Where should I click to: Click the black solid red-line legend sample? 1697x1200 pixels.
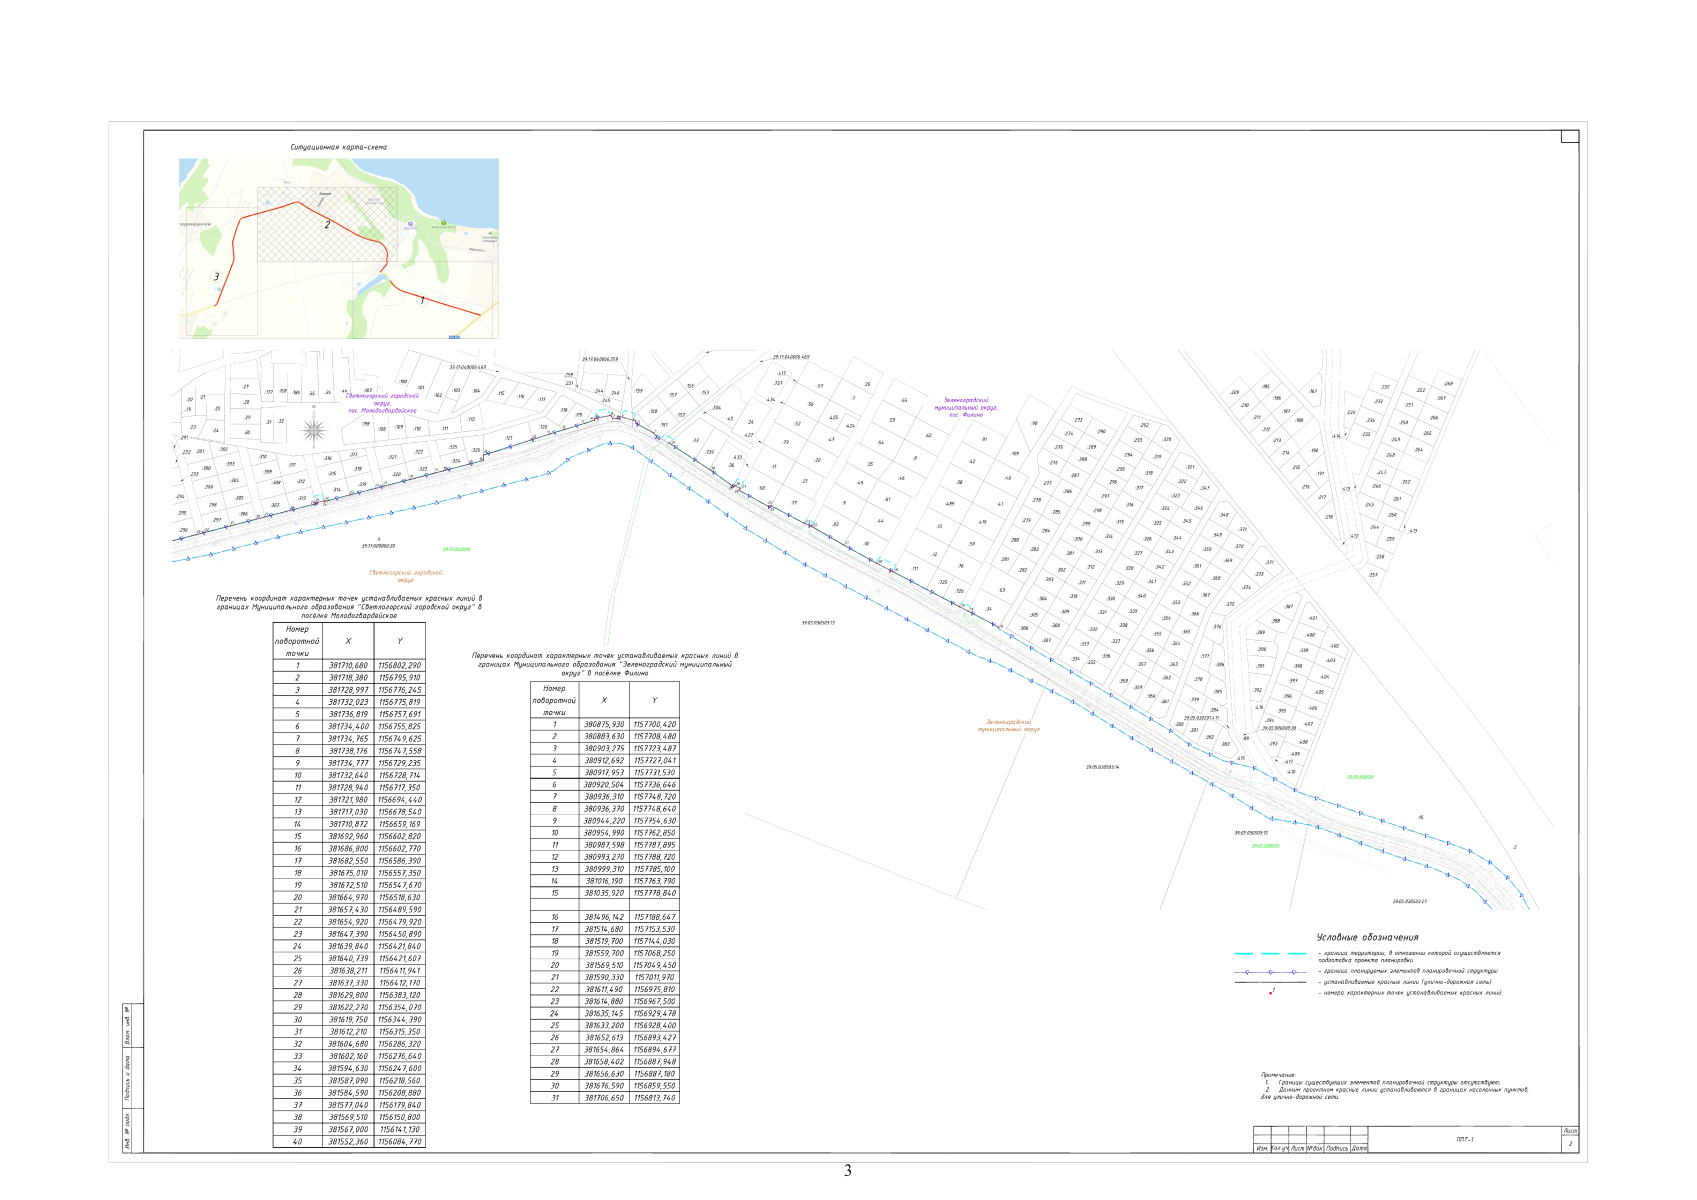click(x=1270, y=982)
